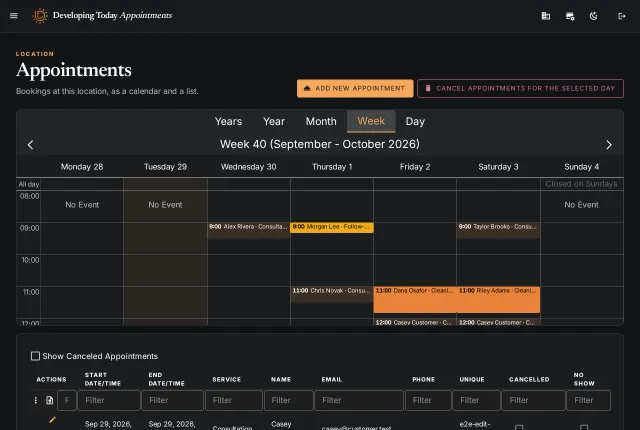Focus the Cancelled filter field
Screen dimensions: 640x430
point(533,400)
